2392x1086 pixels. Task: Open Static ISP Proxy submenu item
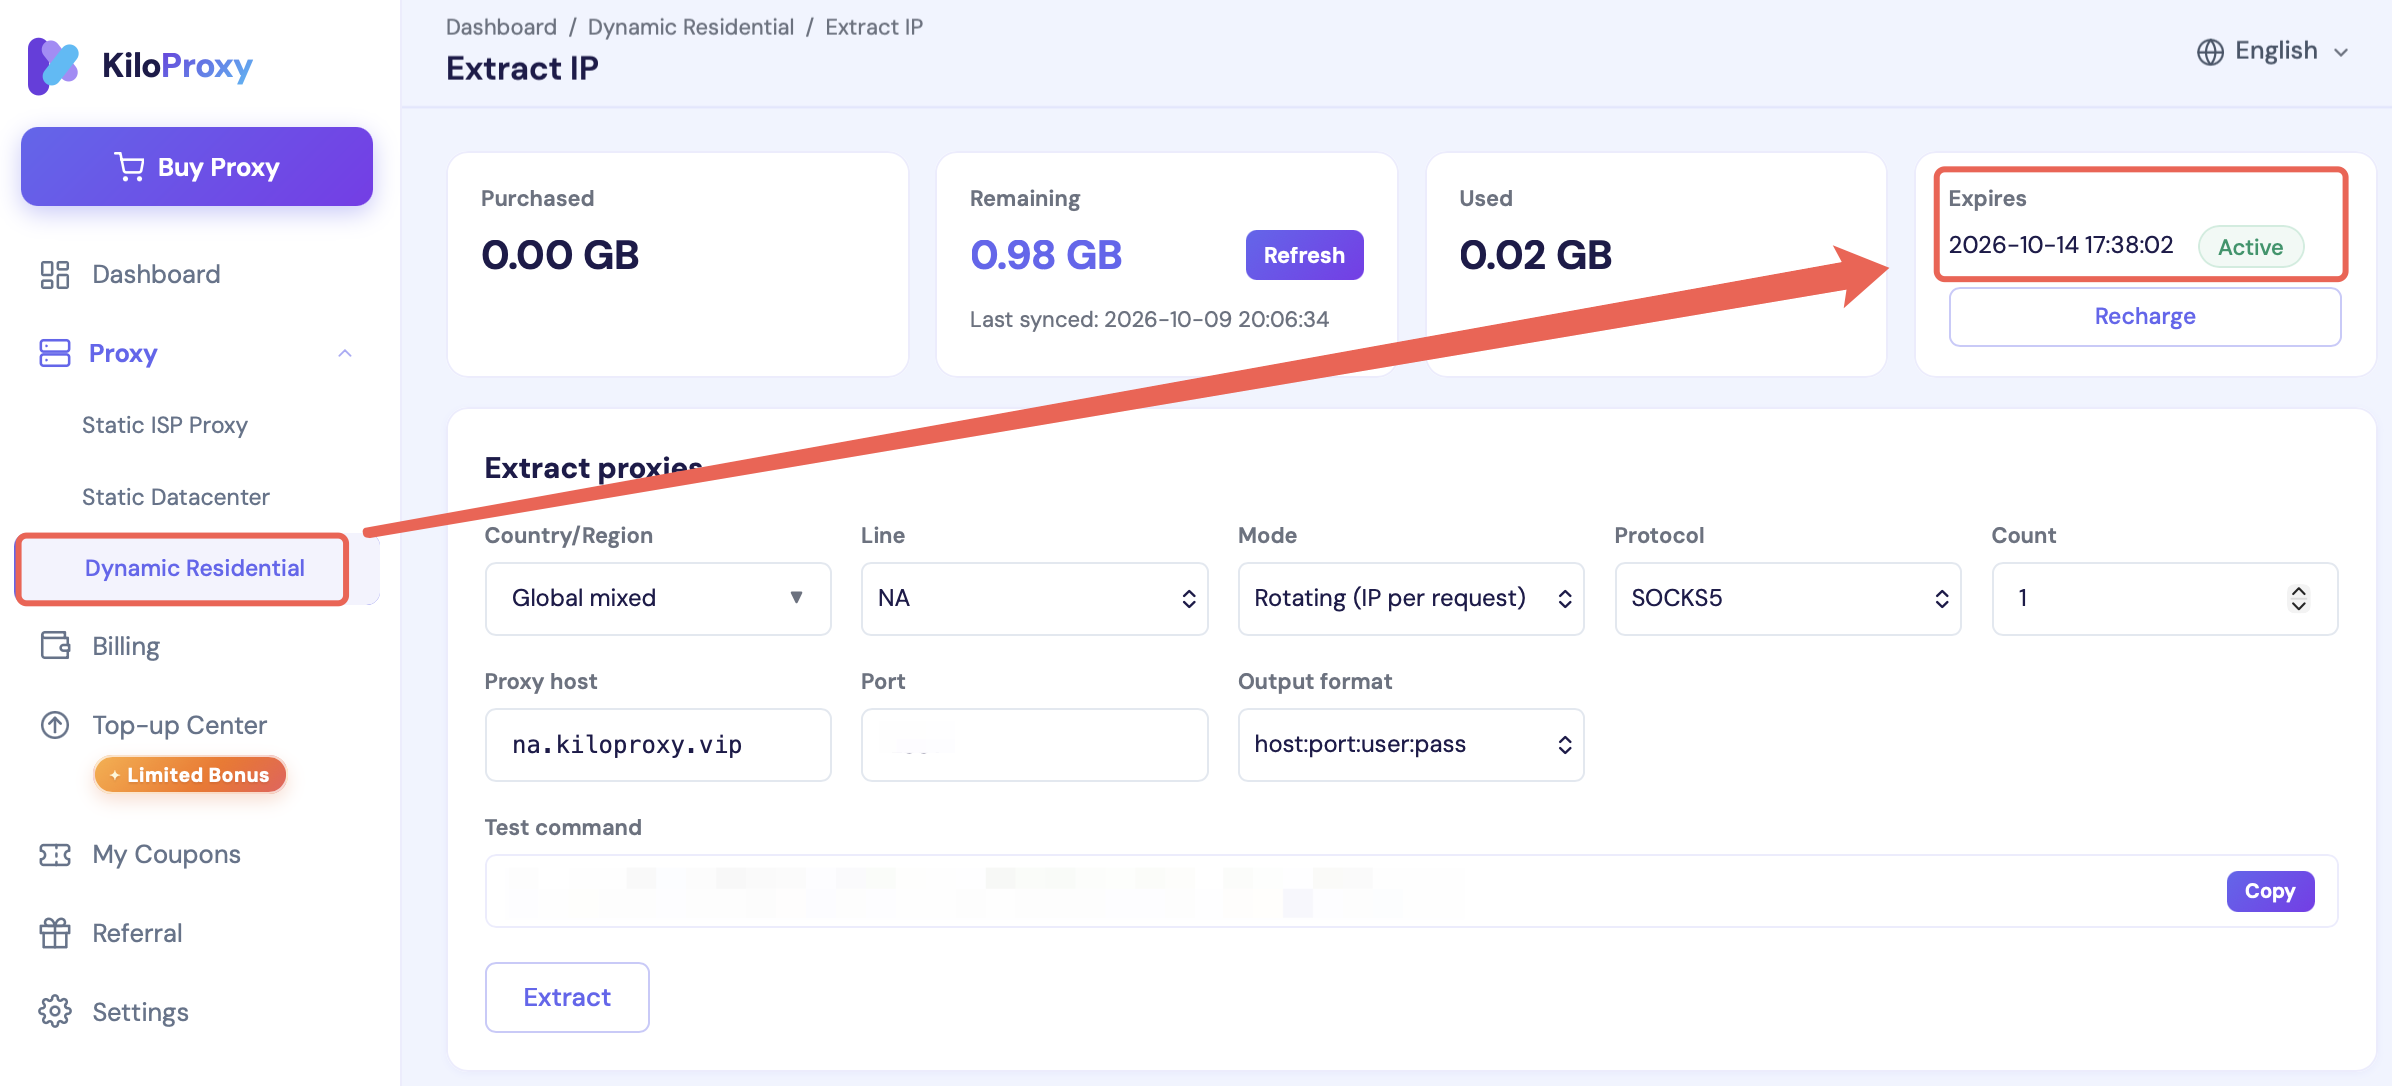click(165, 425)
